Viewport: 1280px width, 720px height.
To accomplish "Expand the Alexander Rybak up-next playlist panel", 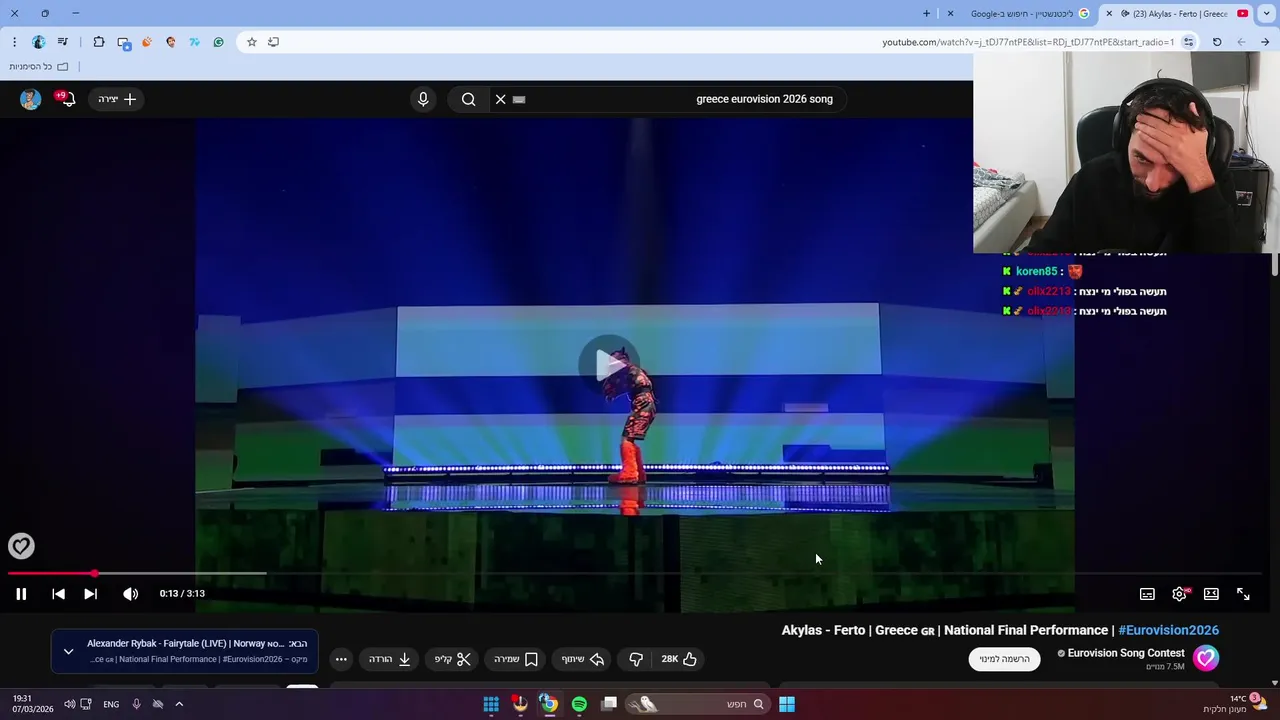I will click(x=68, y=651).
